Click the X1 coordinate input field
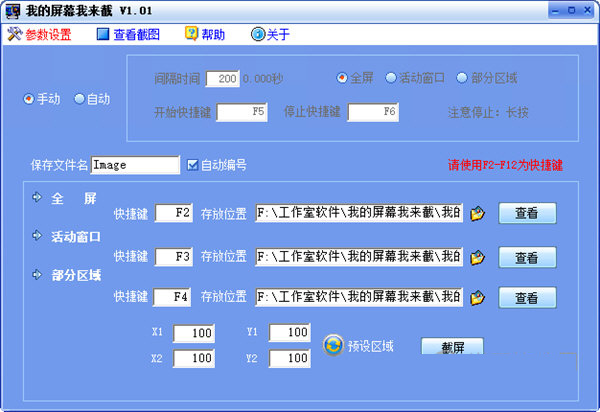Screen dimensions: 600x412 pyautogui.click(x=193, y=333)
